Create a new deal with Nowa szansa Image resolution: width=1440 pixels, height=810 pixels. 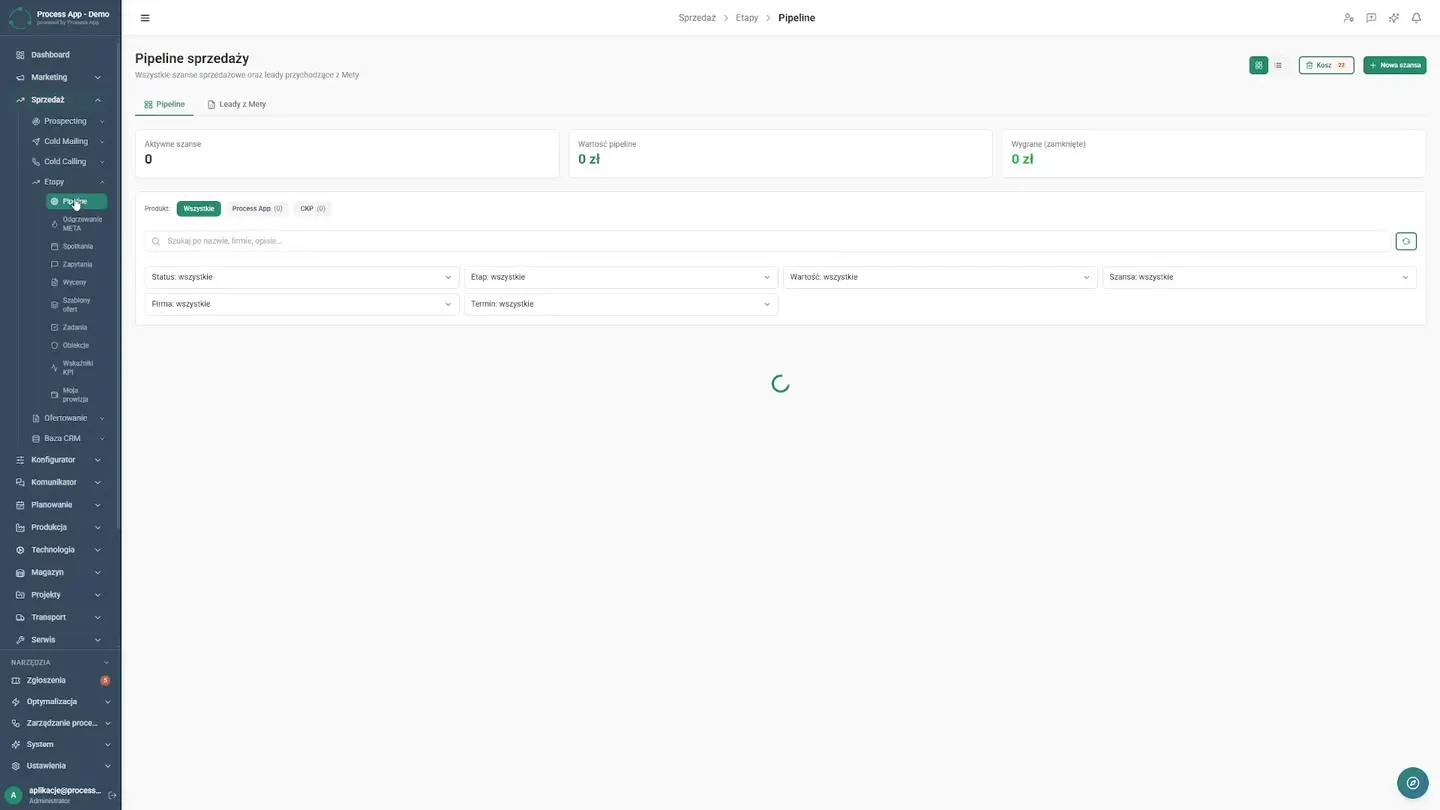[x=1394, y=65]
